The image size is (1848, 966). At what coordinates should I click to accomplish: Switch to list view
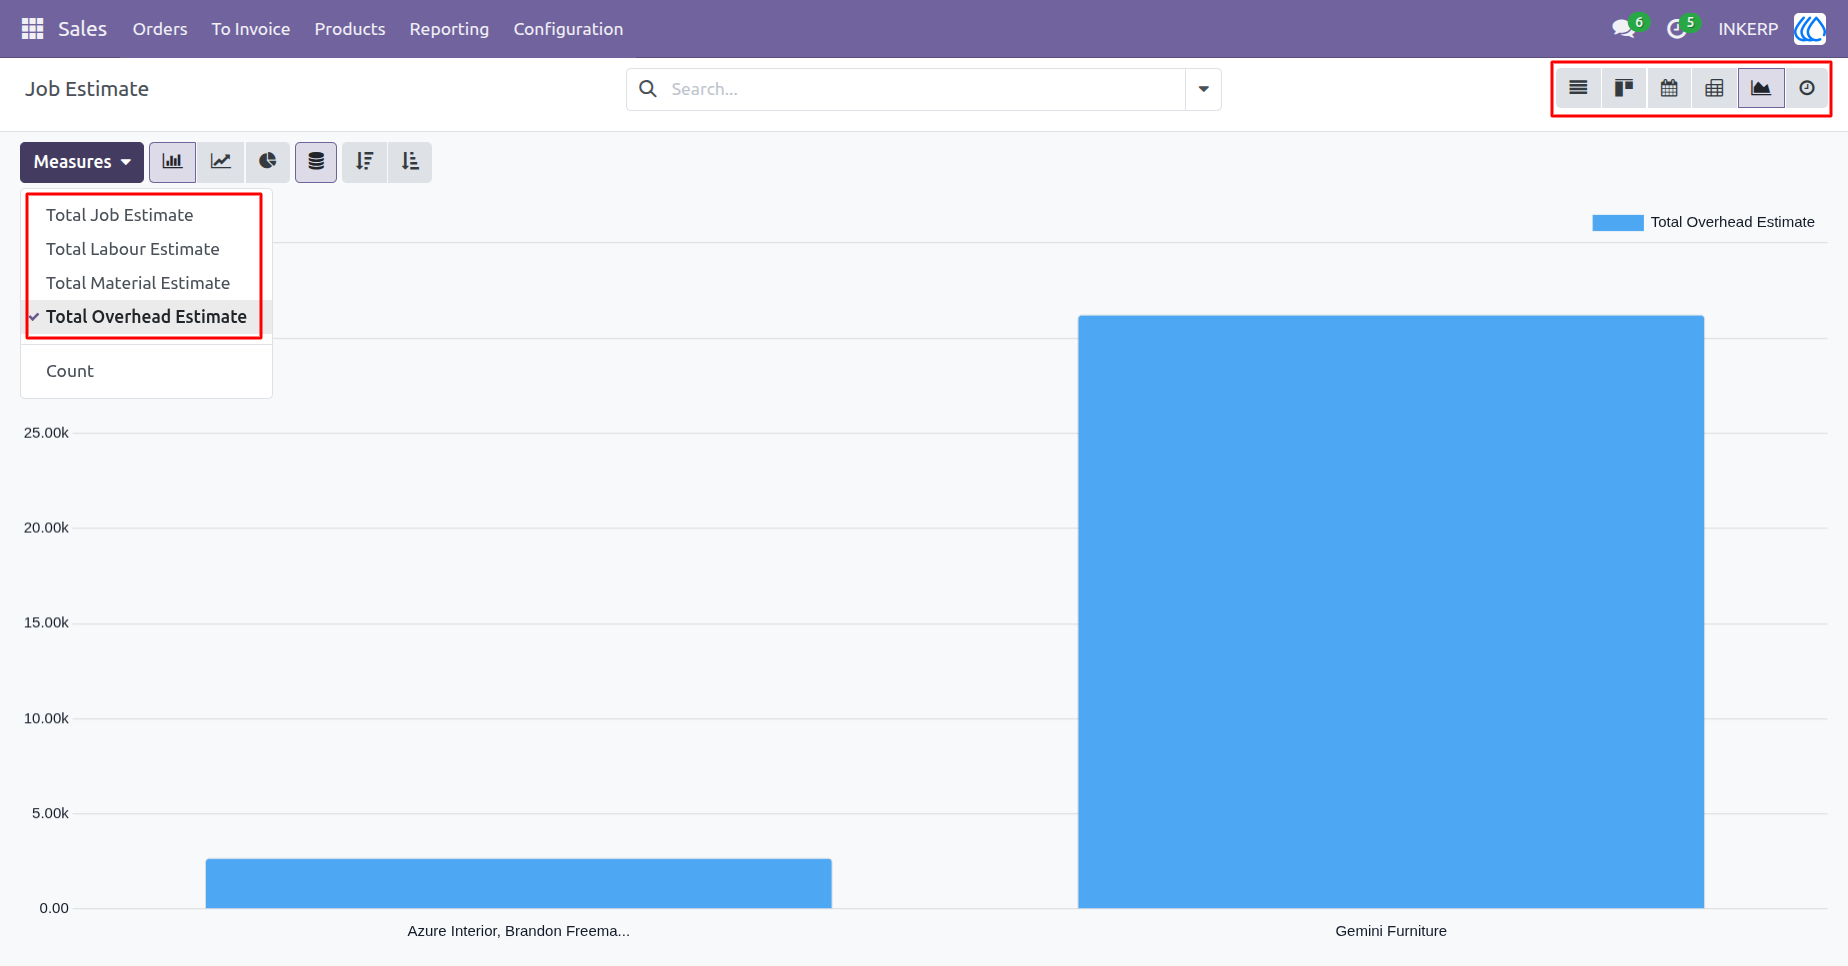point(1578,88)
